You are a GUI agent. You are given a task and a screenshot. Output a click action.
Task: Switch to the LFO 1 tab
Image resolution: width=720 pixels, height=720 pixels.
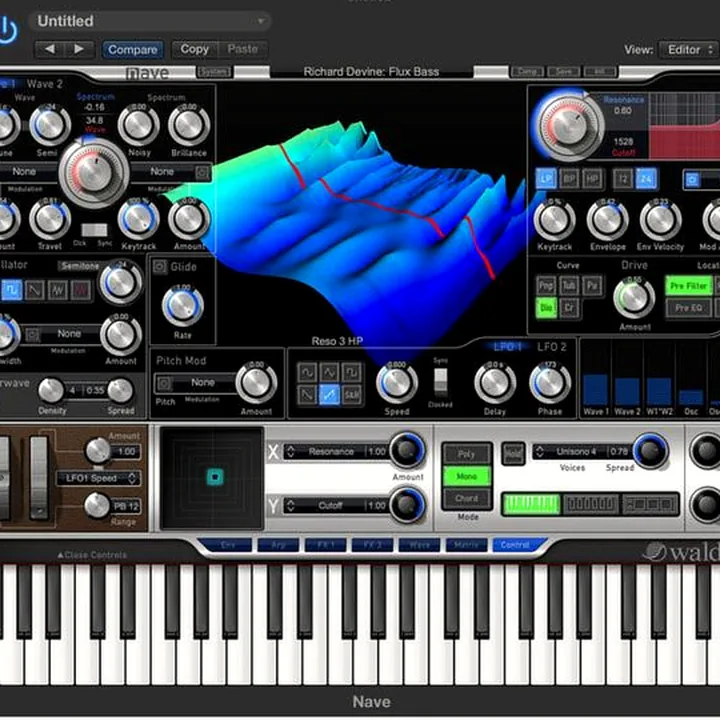click(507, 347)
